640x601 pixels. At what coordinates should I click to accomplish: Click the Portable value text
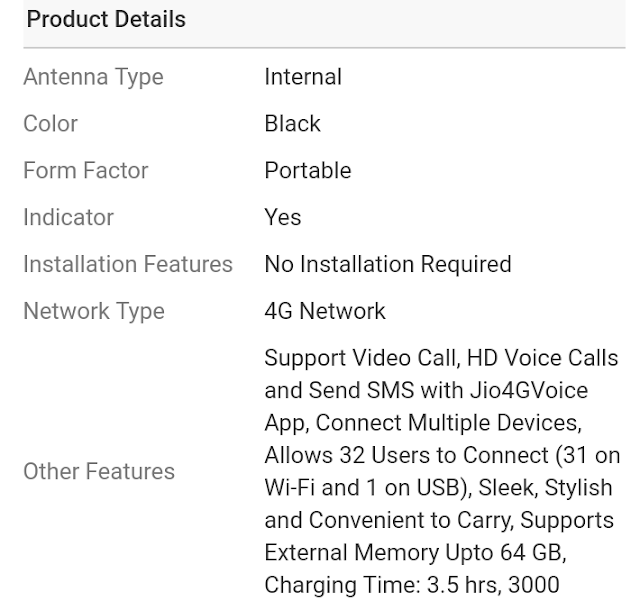coord(308,170)
